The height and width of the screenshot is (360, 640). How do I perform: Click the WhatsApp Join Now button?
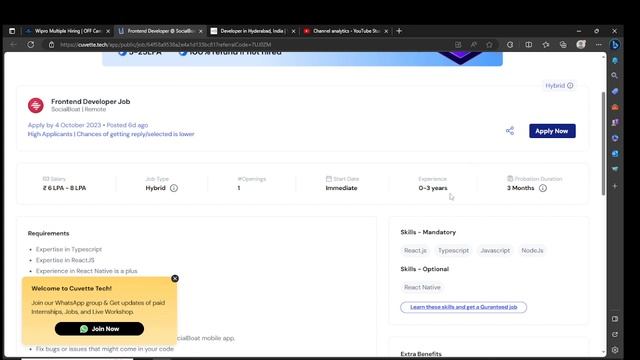pyautogui.click(x=99, y=329)
